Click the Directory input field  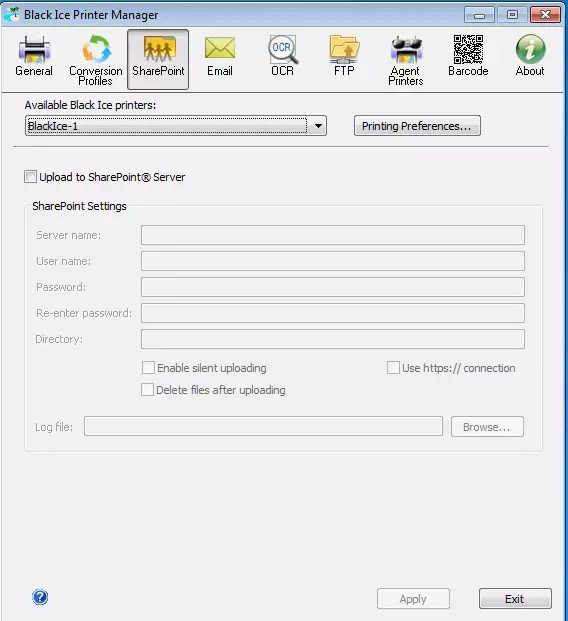click(x=333, y=339)
